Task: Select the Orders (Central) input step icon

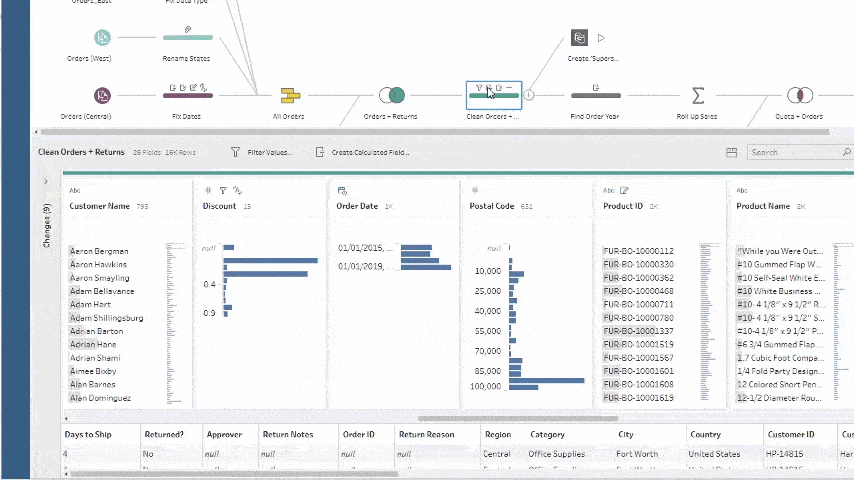Action: [x=102, y=96]
